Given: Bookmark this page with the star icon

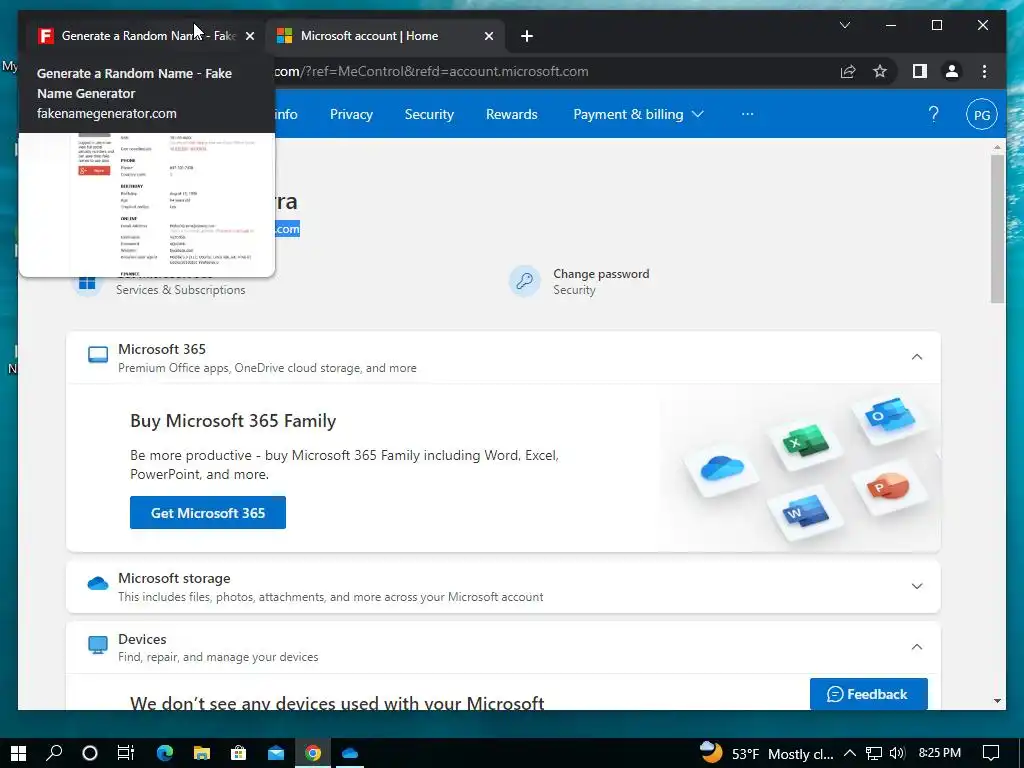Looking at the screenshot, I should tap(880, 71).
